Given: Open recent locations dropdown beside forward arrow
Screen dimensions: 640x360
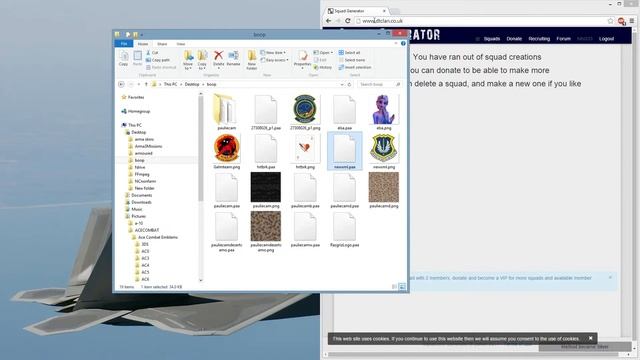Looking at the screenshot, I should click(x=139, y=84).
